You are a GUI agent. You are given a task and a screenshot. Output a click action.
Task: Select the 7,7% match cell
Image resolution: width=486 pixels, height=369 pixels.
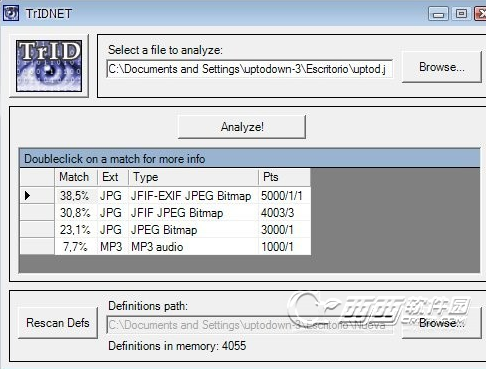pos(76,246)
